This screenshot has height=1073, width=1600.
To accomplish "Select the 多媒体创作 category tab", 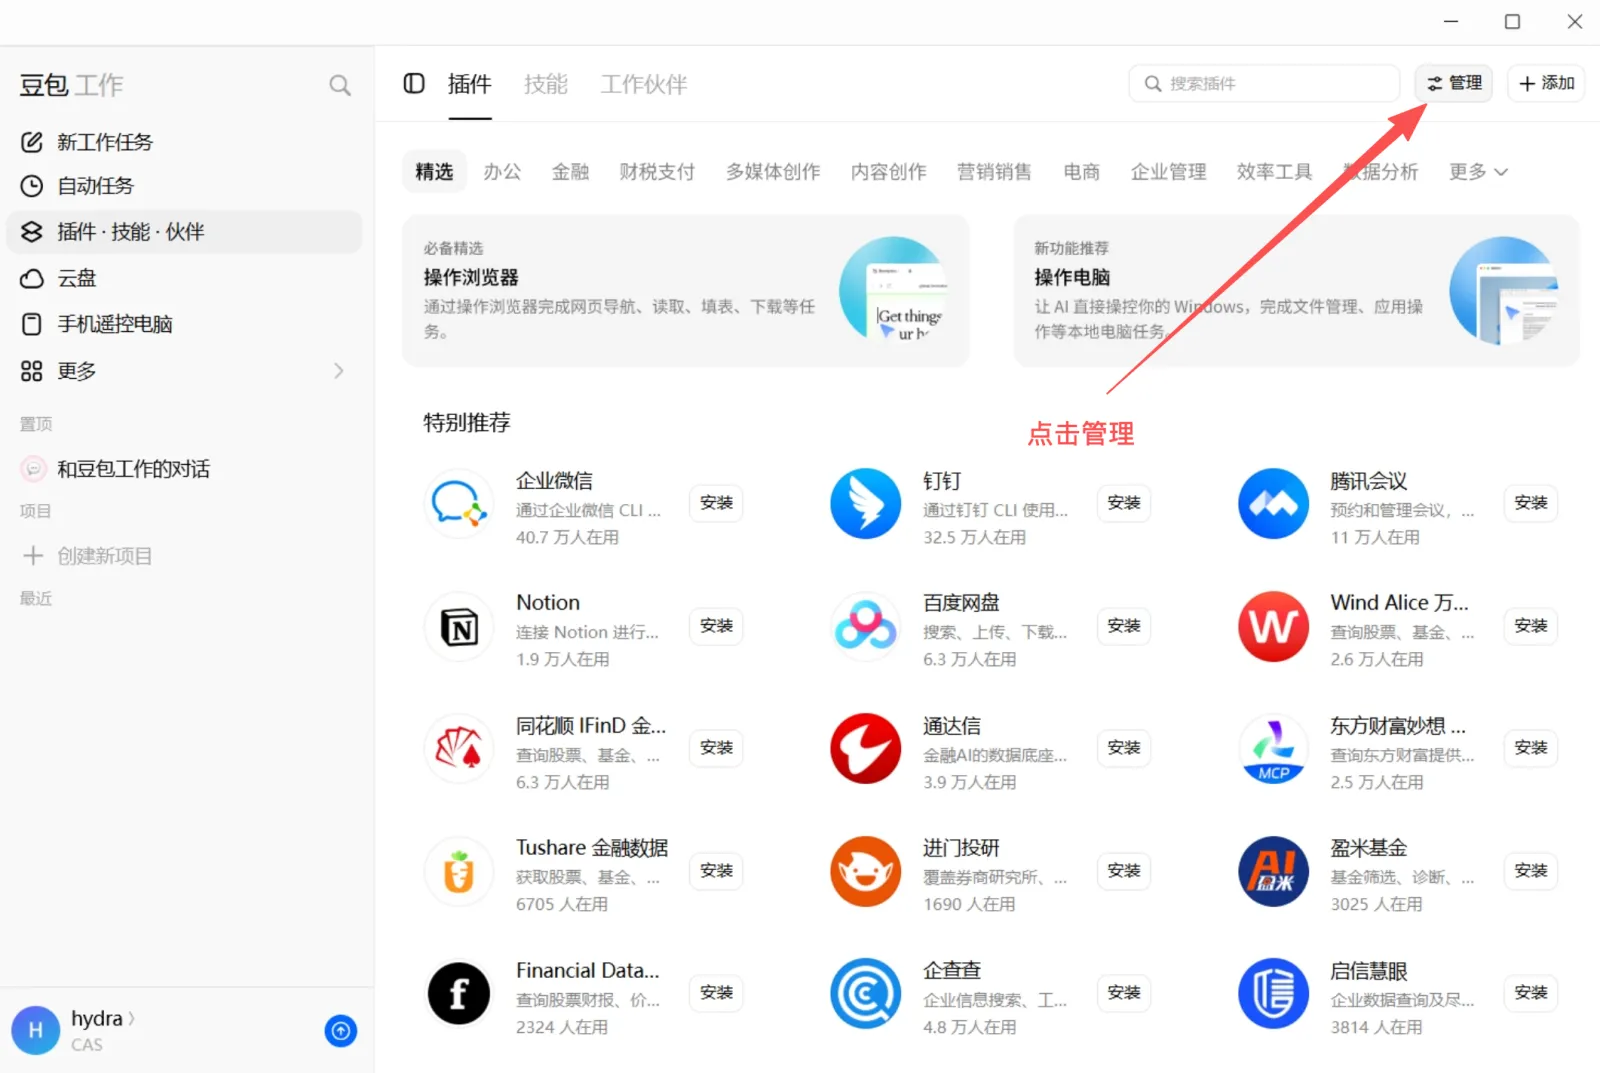I will pyautogui.click(x=773, y=172).
